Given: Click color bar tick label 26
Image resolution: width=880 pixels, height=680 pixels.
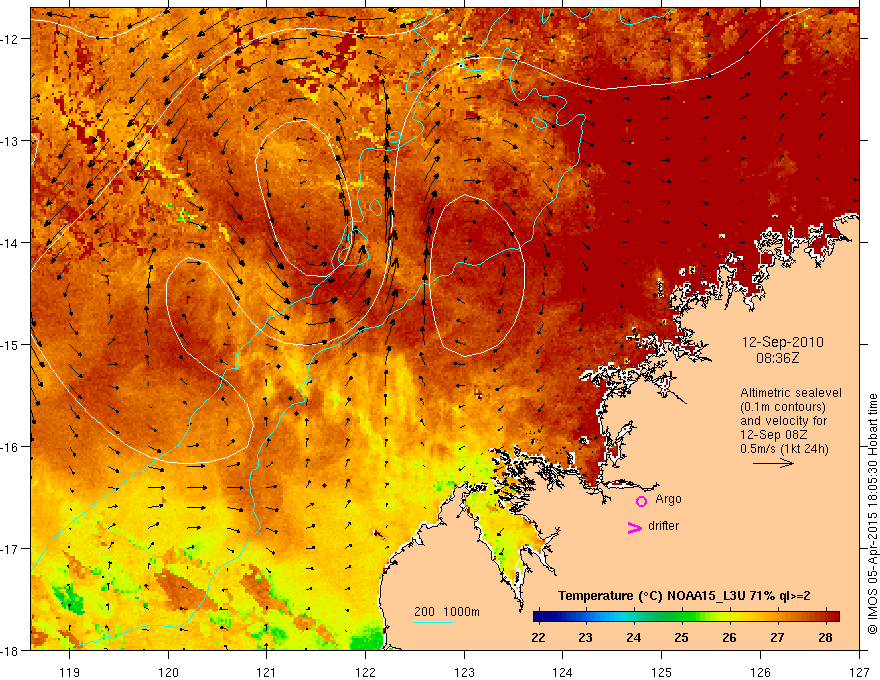Looking at the screenshot, I should (x=730, y=638).
